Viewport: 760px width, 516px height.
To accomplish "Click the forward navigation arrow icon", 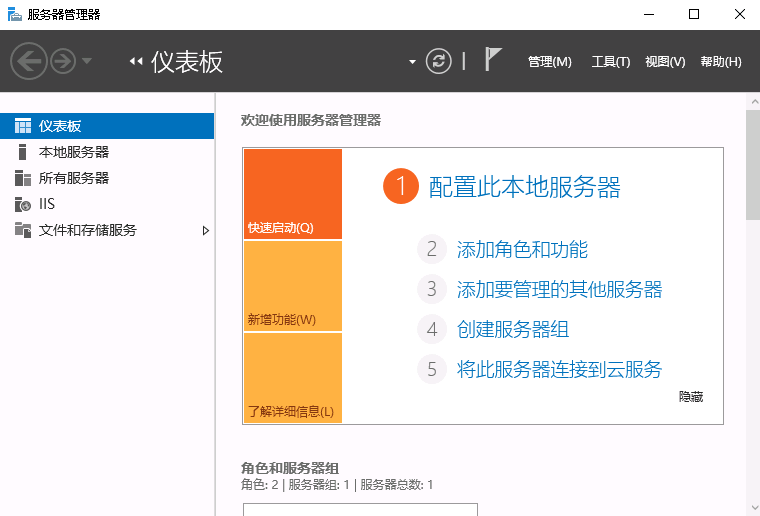I will 62,62.
